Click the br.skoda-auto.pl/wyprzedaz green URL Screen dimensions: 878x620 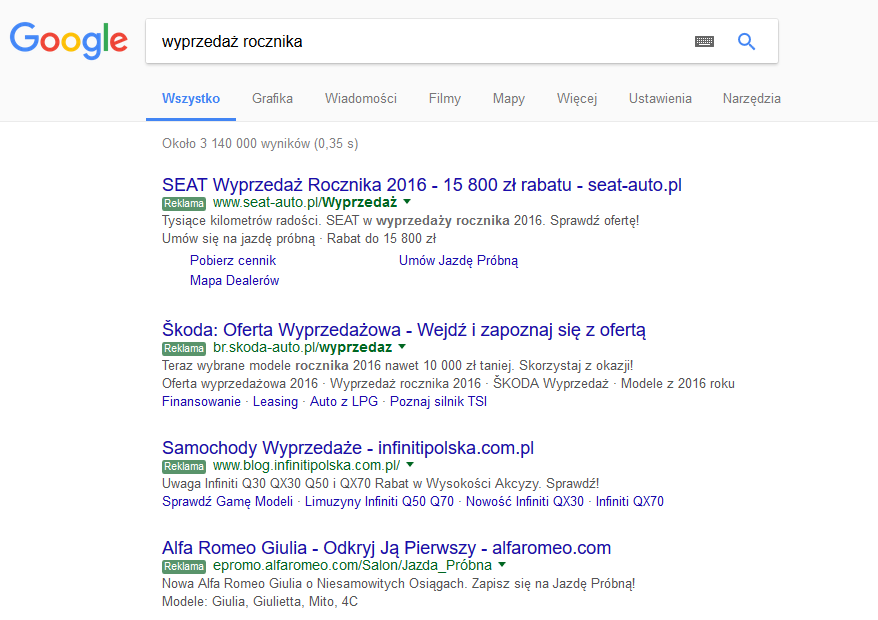[302, 347]
